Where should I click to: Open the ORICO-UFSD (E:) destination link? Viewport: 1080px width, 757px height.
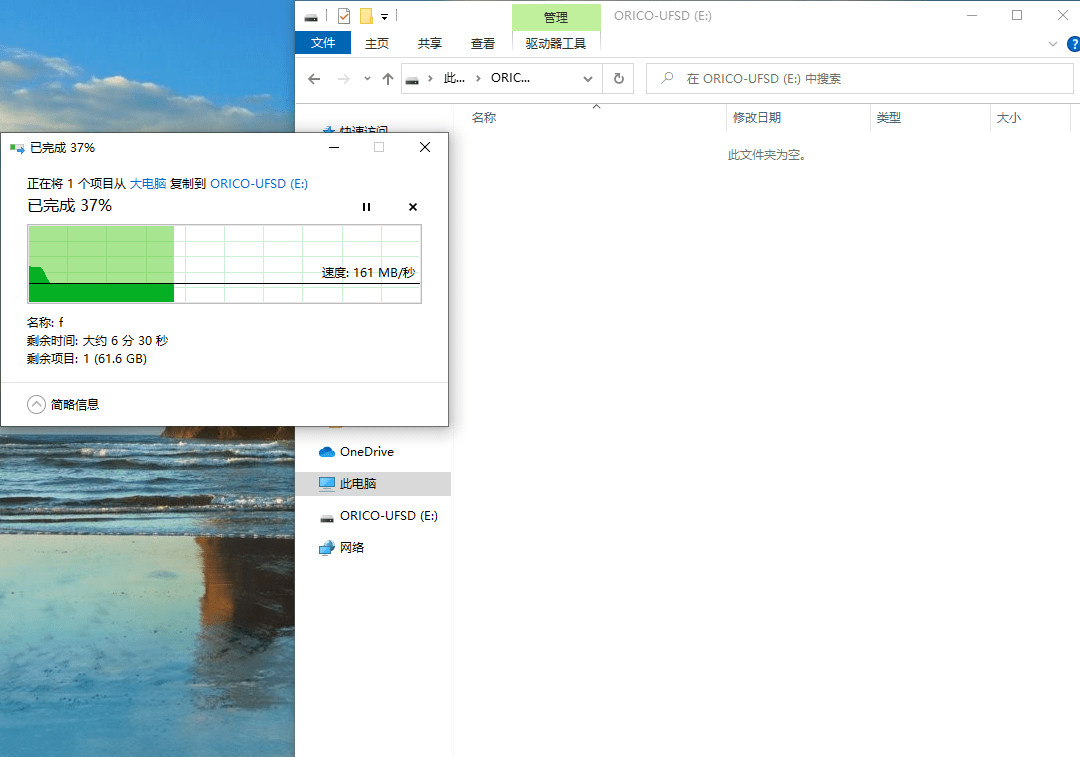click(x=259, y=184)
